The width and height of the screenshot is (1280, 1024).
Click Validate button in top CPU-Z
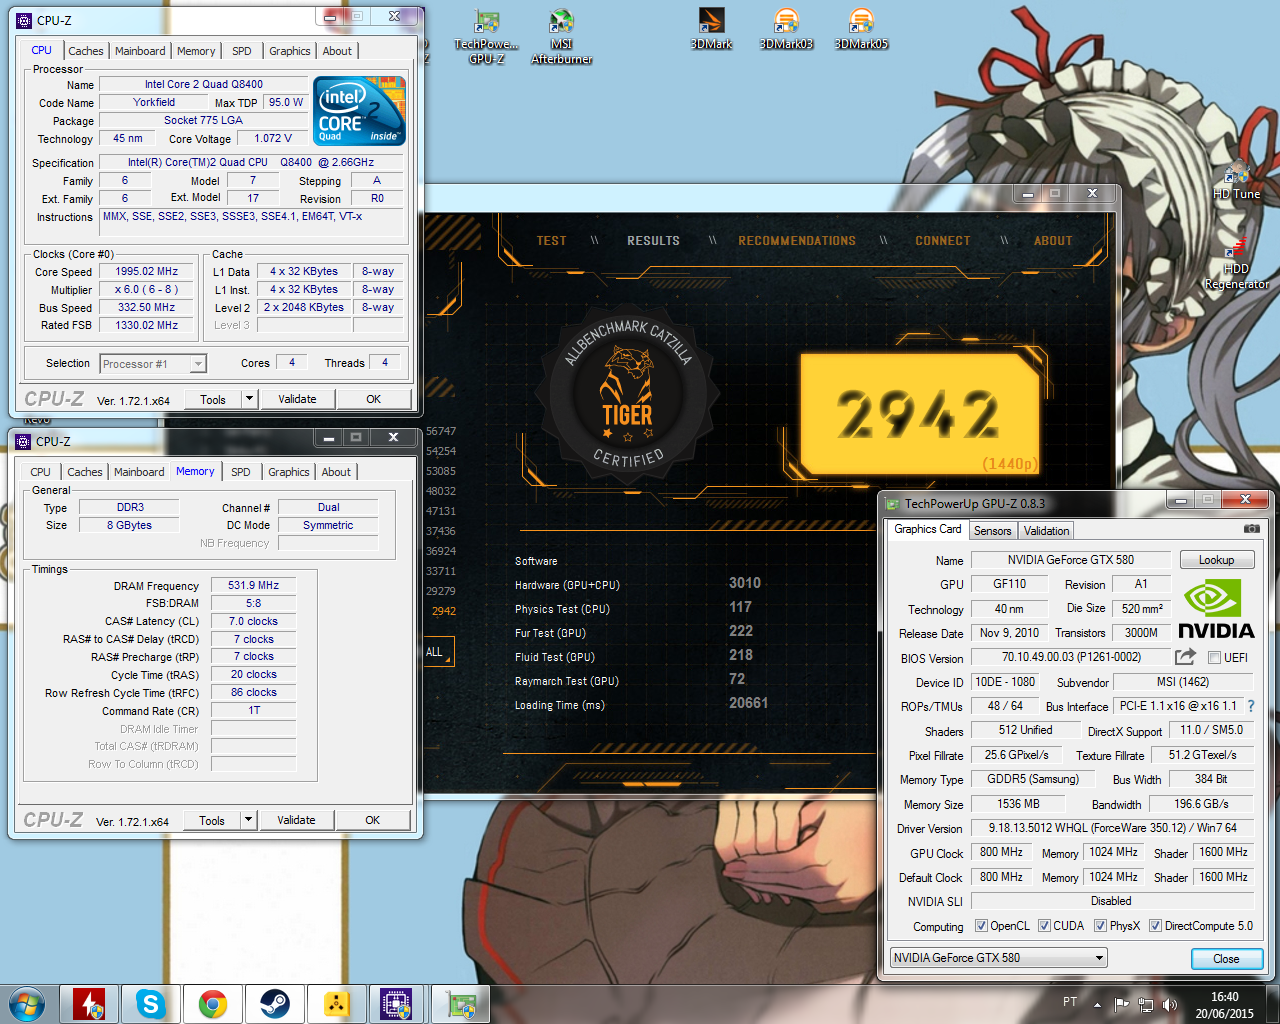pyautogui.click(x=297, y=399)
